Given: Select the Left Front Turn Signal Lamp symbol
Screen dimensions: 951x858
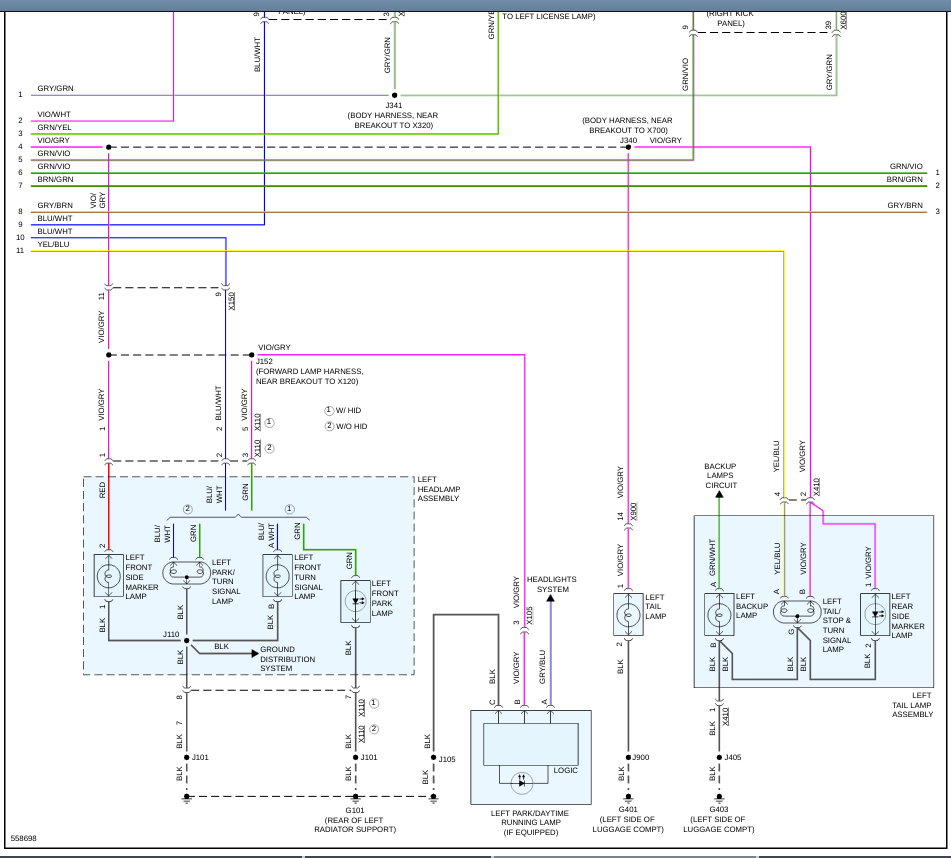Looking at the screenshot, I should pos(278,575).
